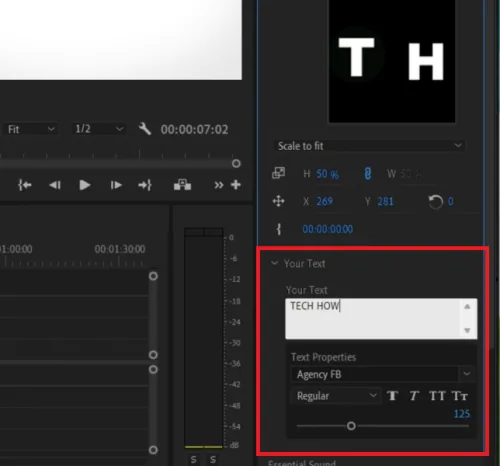Step back one frame
500x466 pixels.
pyautogui.click(x=55, y=185)
